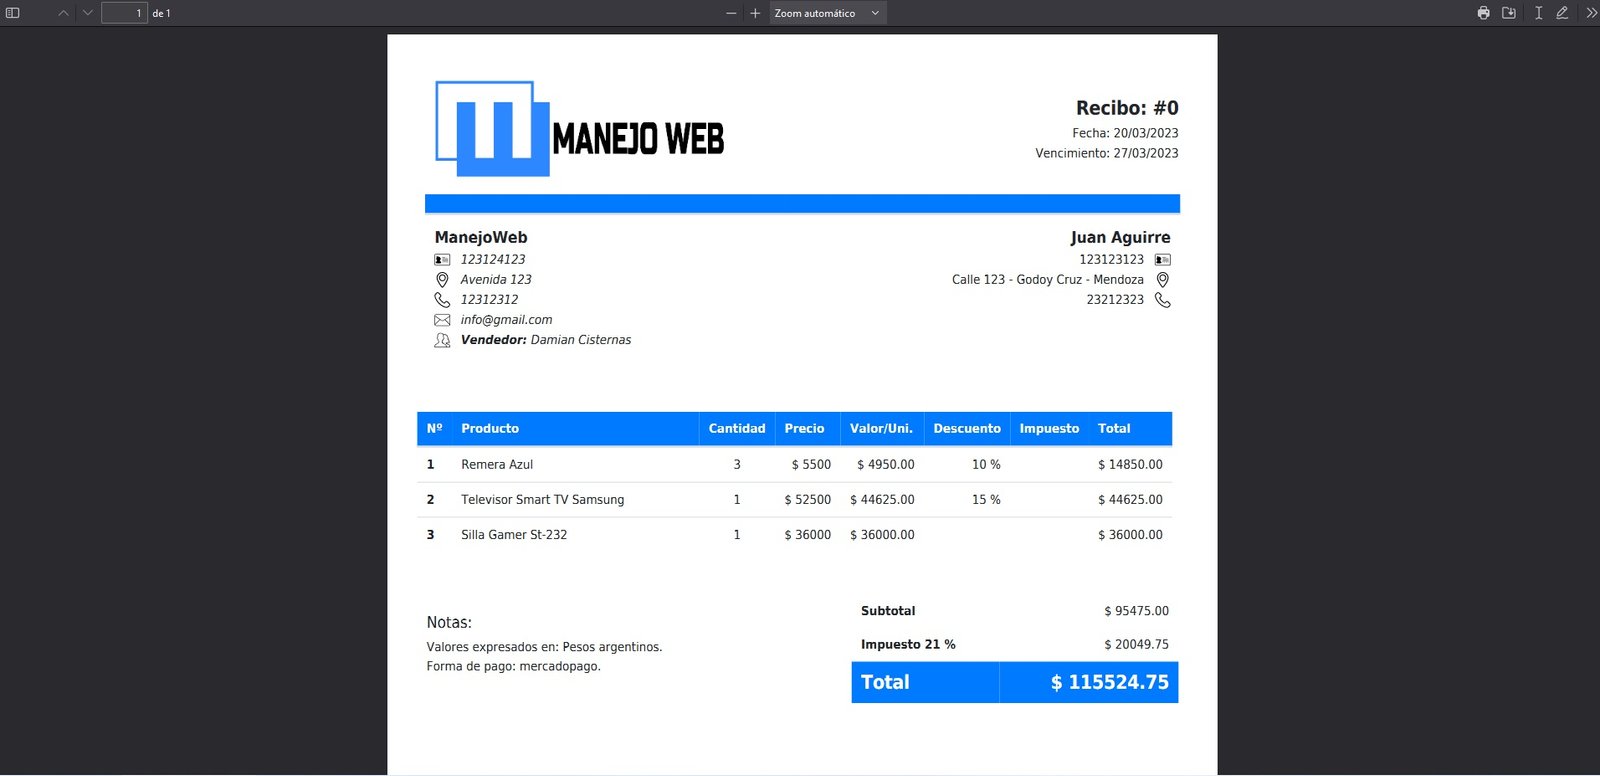Click 'Valores expresados en: Pesos argentinos.' note
This screenshot has width=1600, height=776.
(544, 647)
